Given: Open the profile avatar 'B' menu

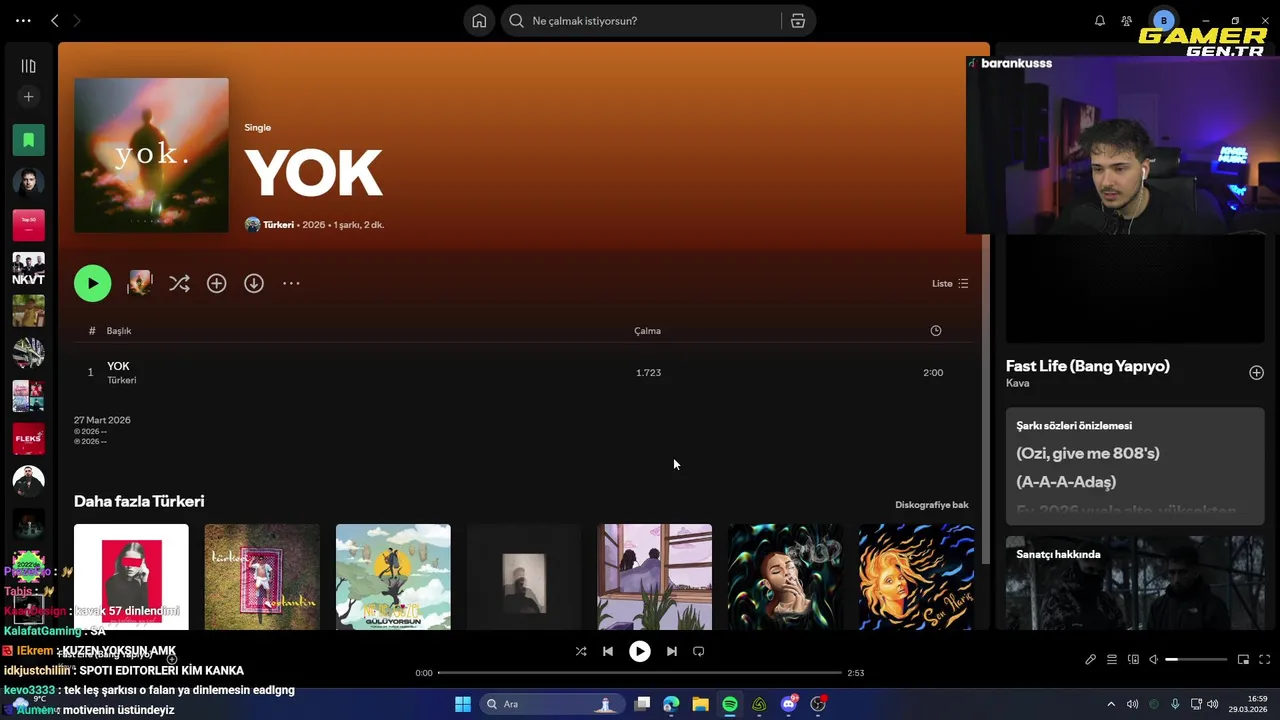Looking at the screenshot, I should 1163,20.
